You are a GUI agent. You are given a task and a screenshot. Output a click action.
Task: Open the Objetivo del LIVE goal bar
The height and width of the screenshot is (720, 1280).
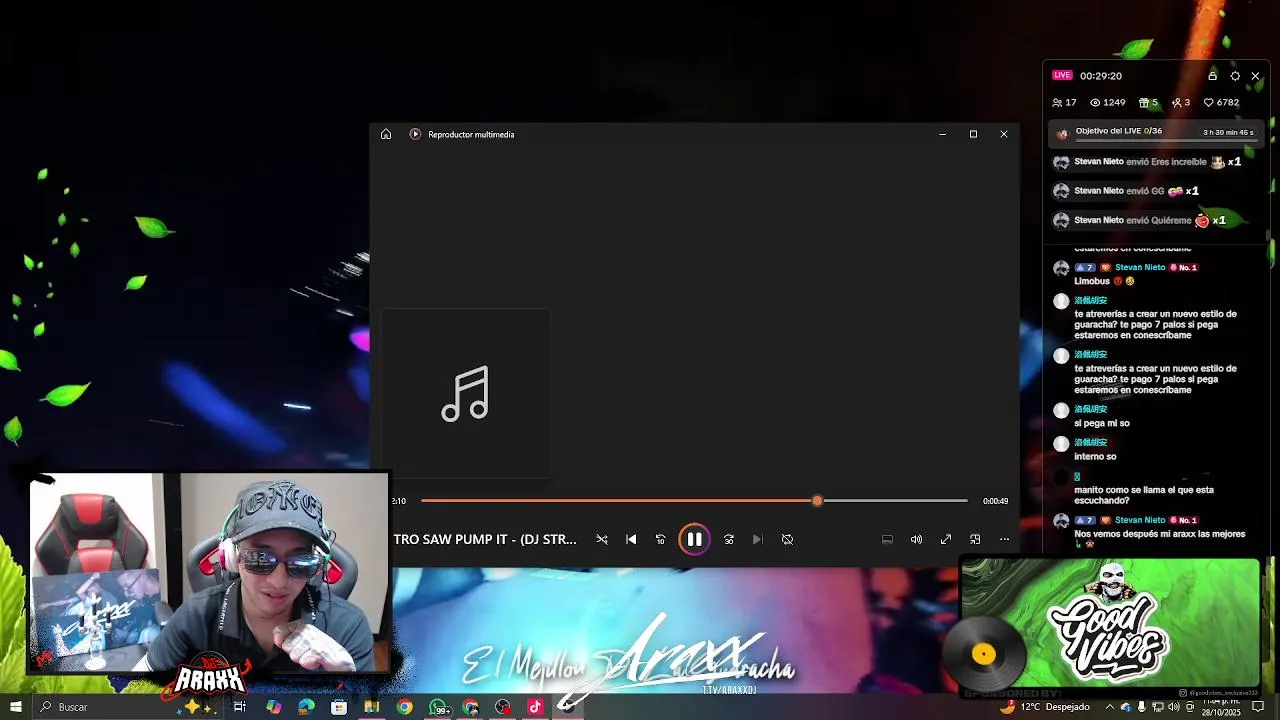[1156, 132]
